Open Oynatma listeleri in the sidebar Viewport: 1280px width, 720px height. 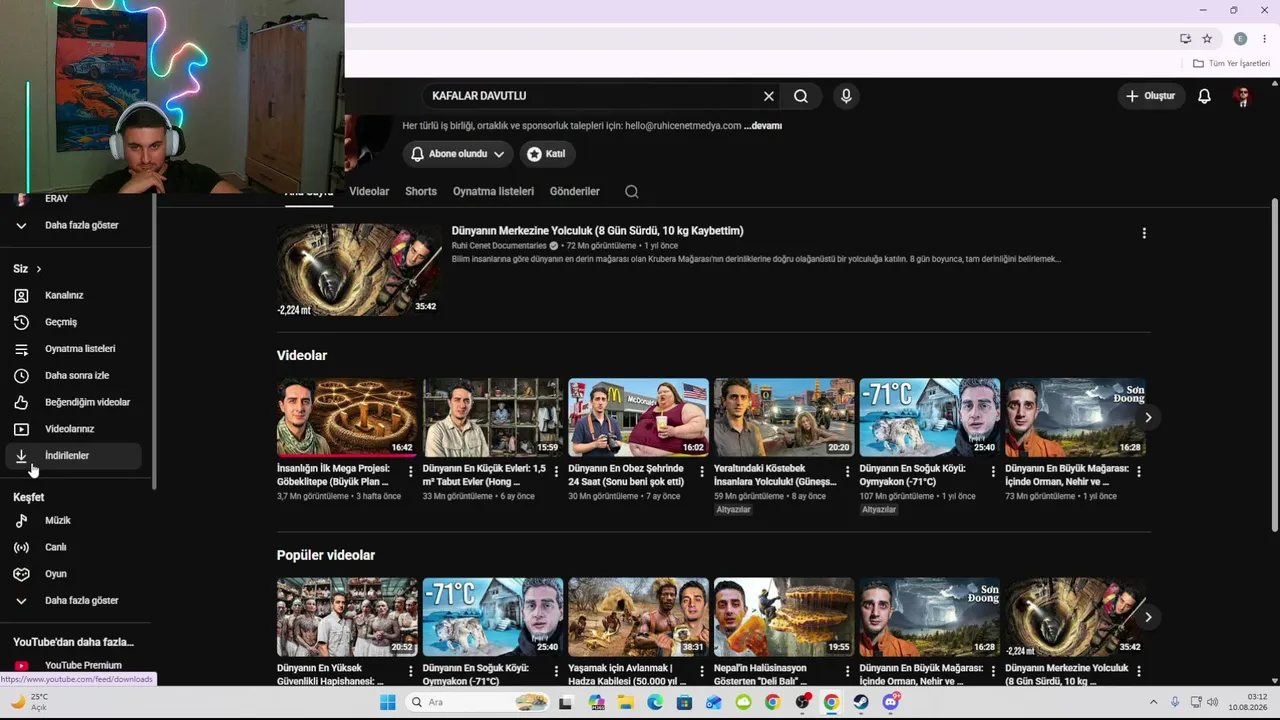(x=72, y=349)
